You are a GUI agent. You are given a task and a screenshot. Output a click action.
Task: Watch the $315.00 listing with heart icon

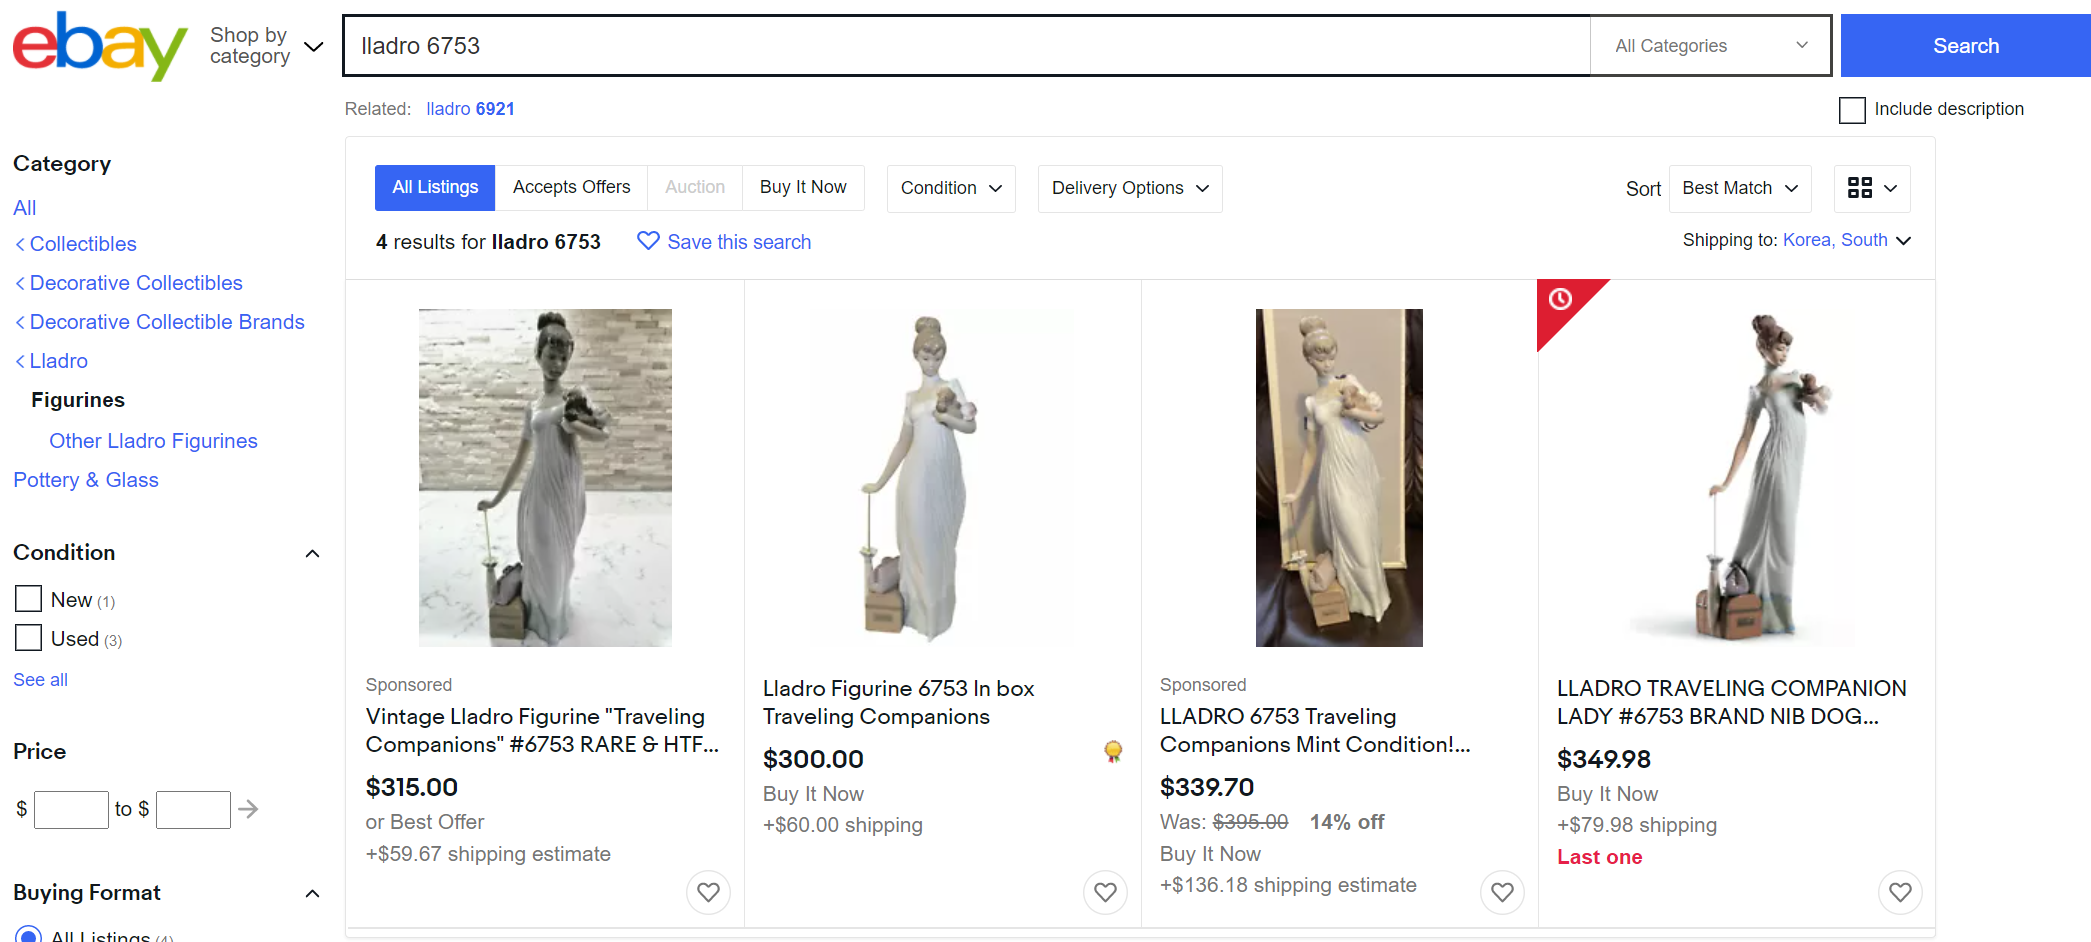(x=708, y=892)
